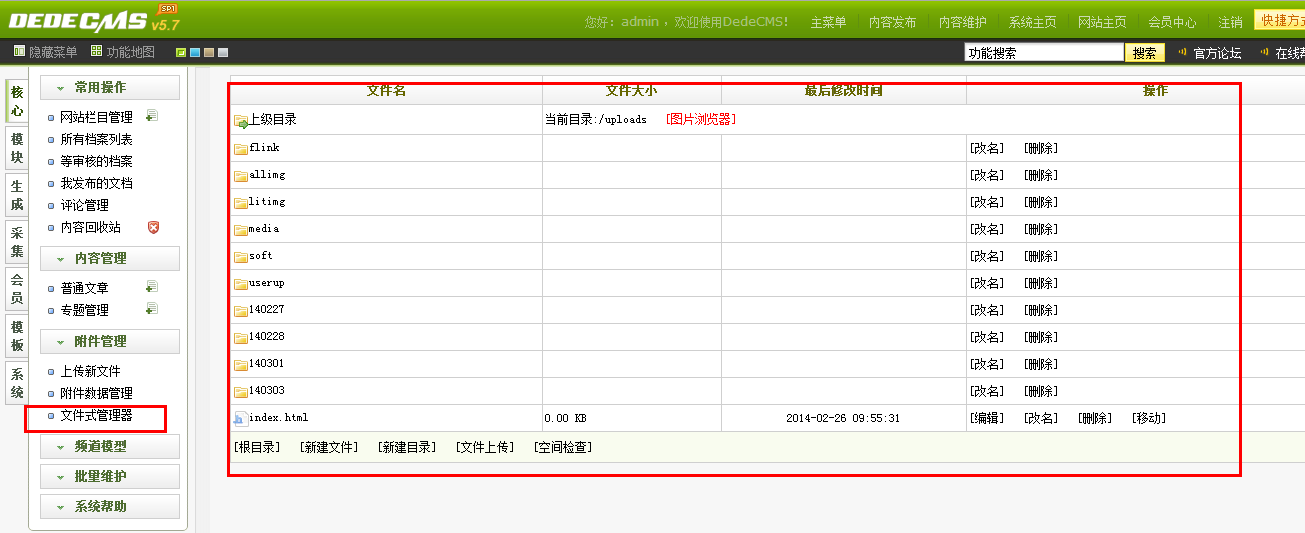Collapse the 内容管理 section
The image size is (1305, 533).
110,258
